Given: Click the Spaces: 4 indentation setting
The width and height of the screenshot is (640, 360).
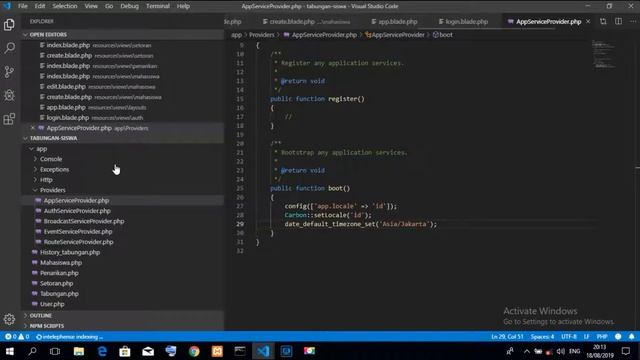Looking at the screenshot, I should point(542,337).
